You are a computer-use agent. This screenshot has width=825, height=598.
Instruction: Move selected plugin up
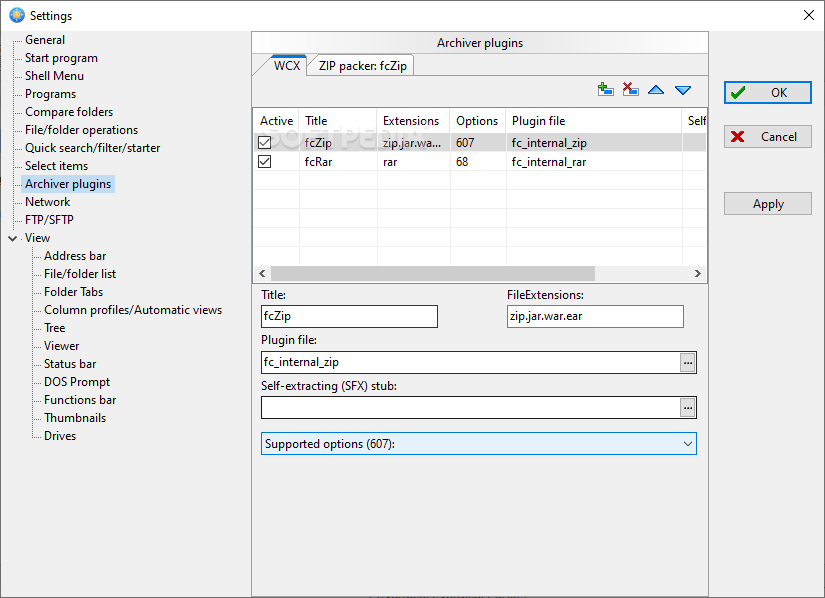pos(656,90)
